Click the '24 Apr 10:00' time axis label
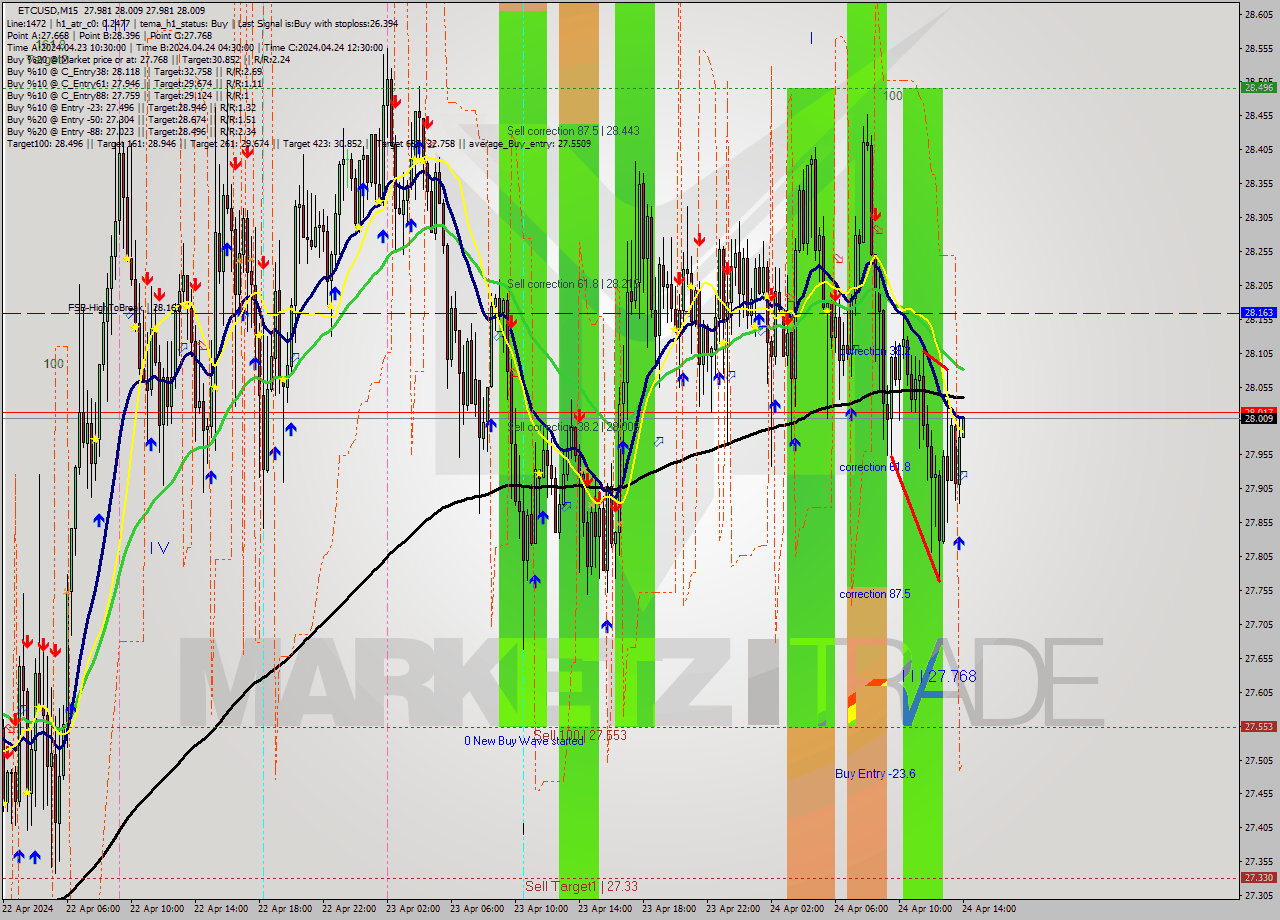 (926, 909)
